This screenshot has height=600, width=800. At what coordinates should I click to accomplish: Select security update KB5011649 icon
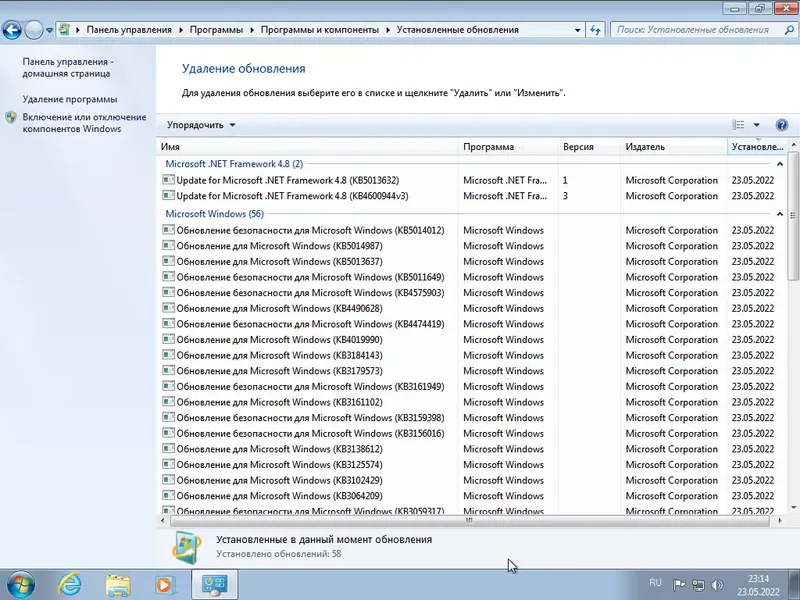click(x=168, y=277)
